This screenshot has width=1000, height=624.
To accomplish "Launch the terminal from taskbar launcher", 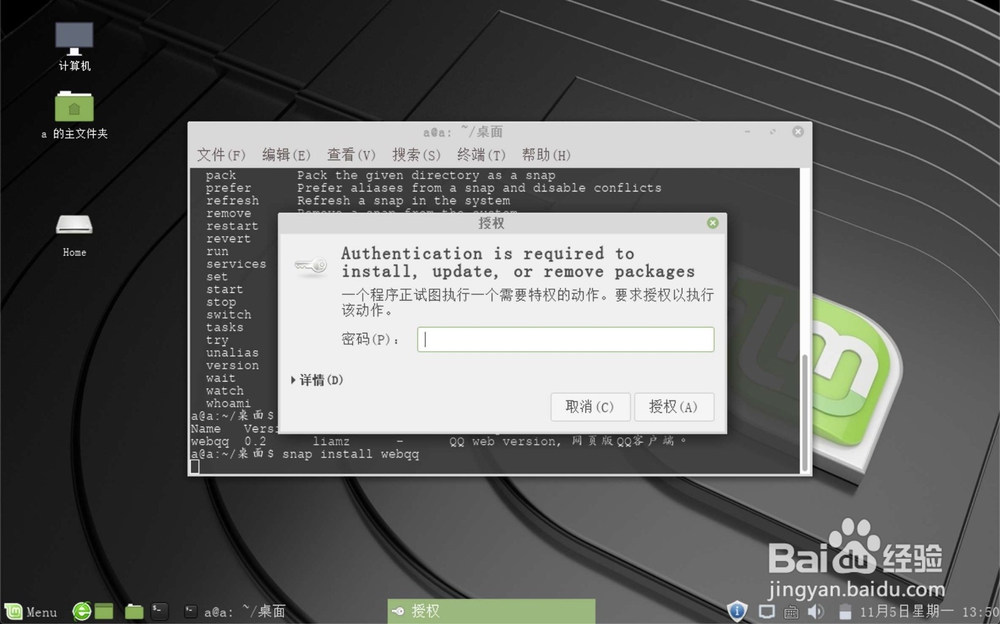I will (159, 611).
